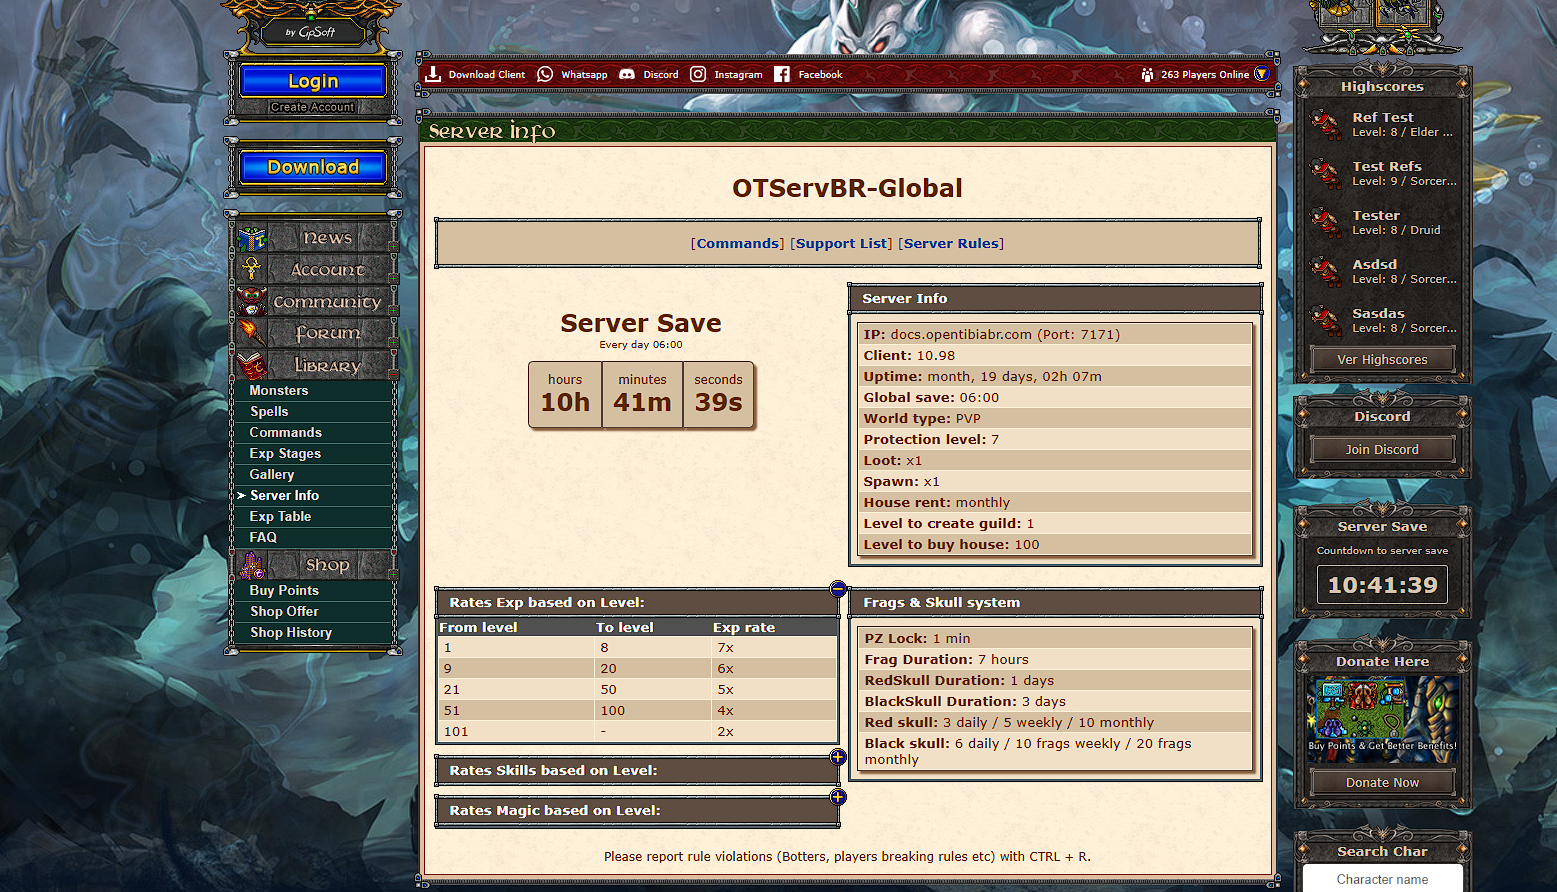1557x892 pixels.
Task: Collapse the Rates Exp based on Level panel
Action: click(x=838, y=589)
